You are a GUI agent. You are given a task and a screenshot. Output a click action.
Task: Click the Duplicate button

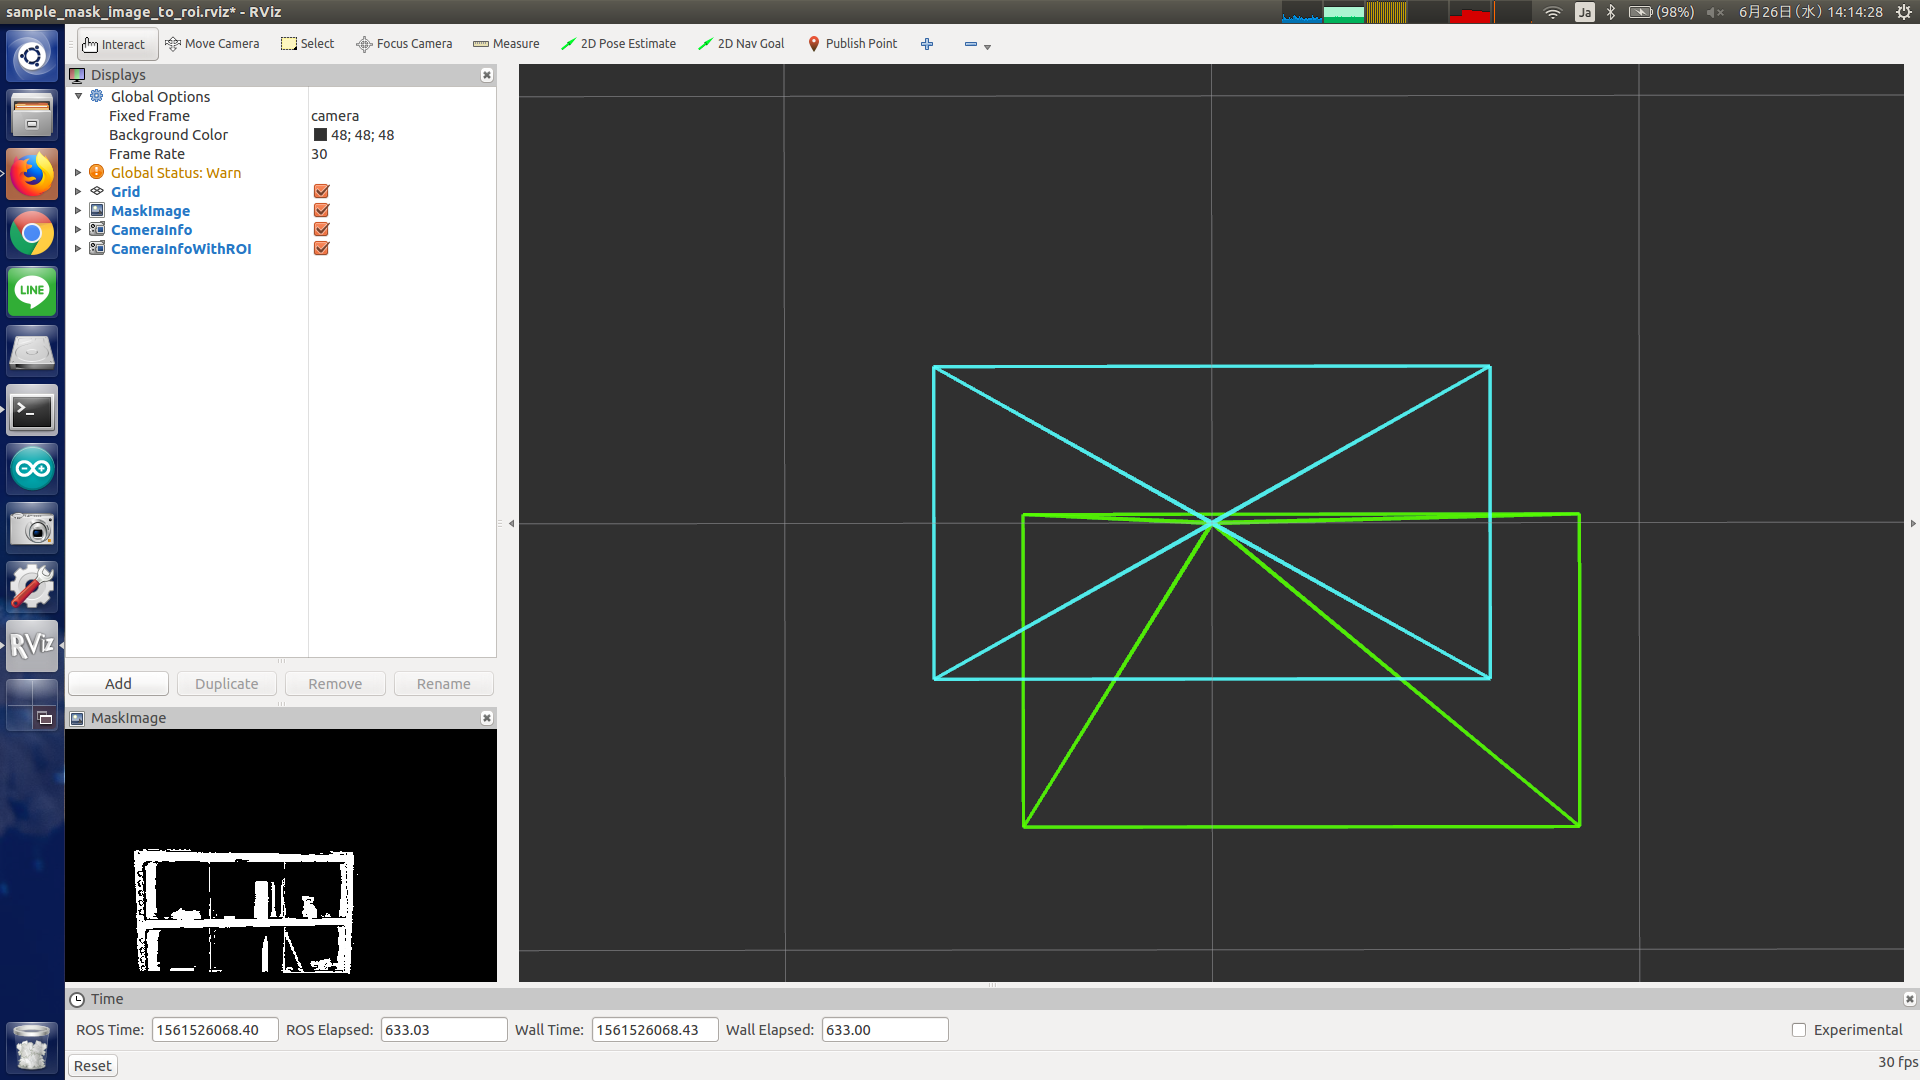tap(227, 684)
